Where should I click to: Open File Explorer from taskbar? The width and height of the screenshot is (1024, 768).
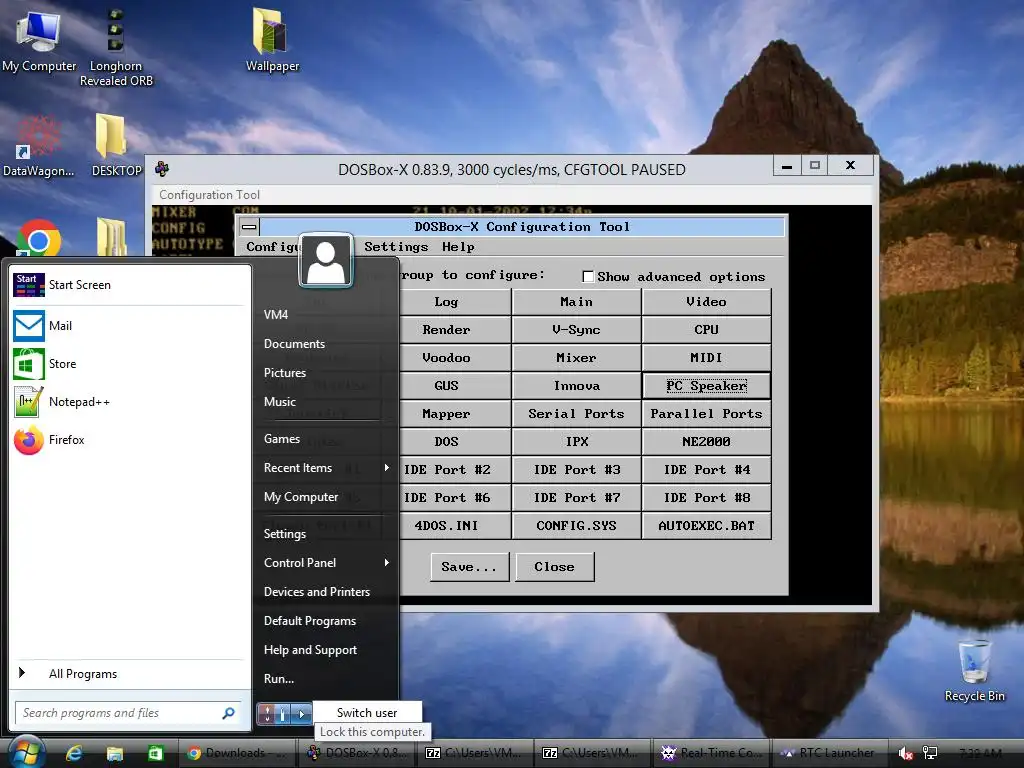[x=114, y=753]
